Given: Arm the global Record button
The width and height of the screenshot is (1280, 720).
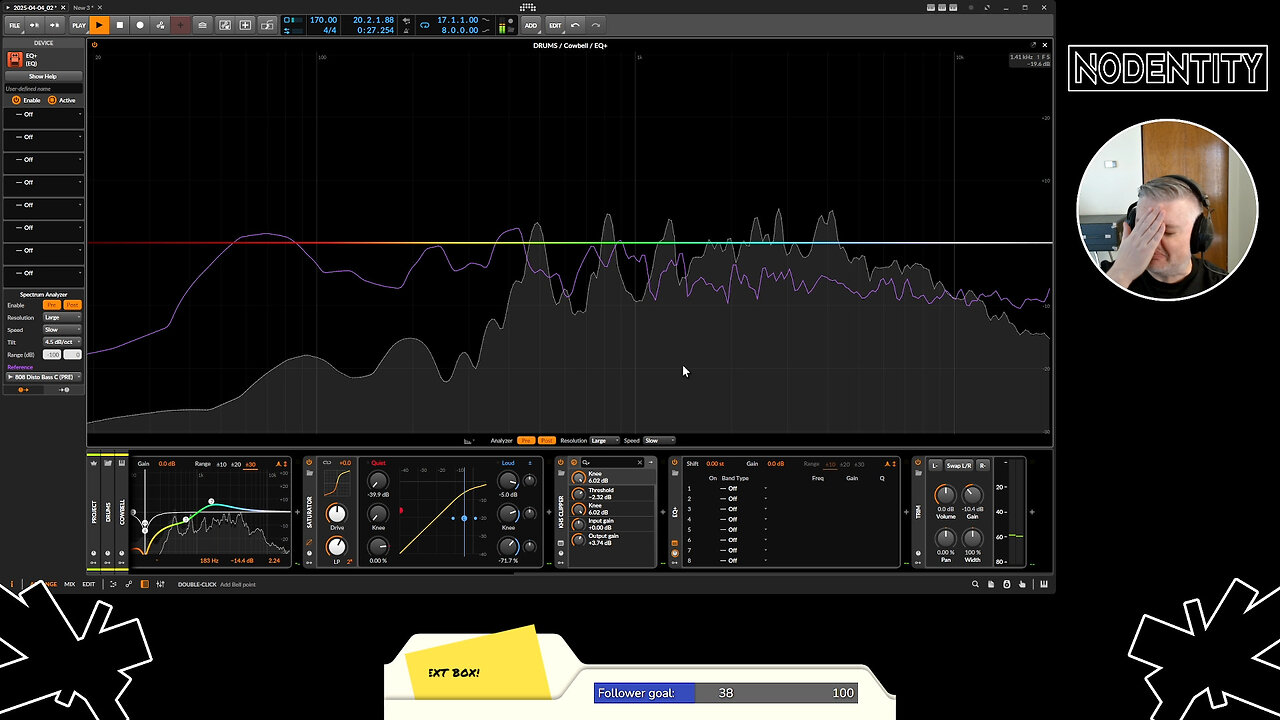Looking at the screenshot, I should (x=140, y=25).
